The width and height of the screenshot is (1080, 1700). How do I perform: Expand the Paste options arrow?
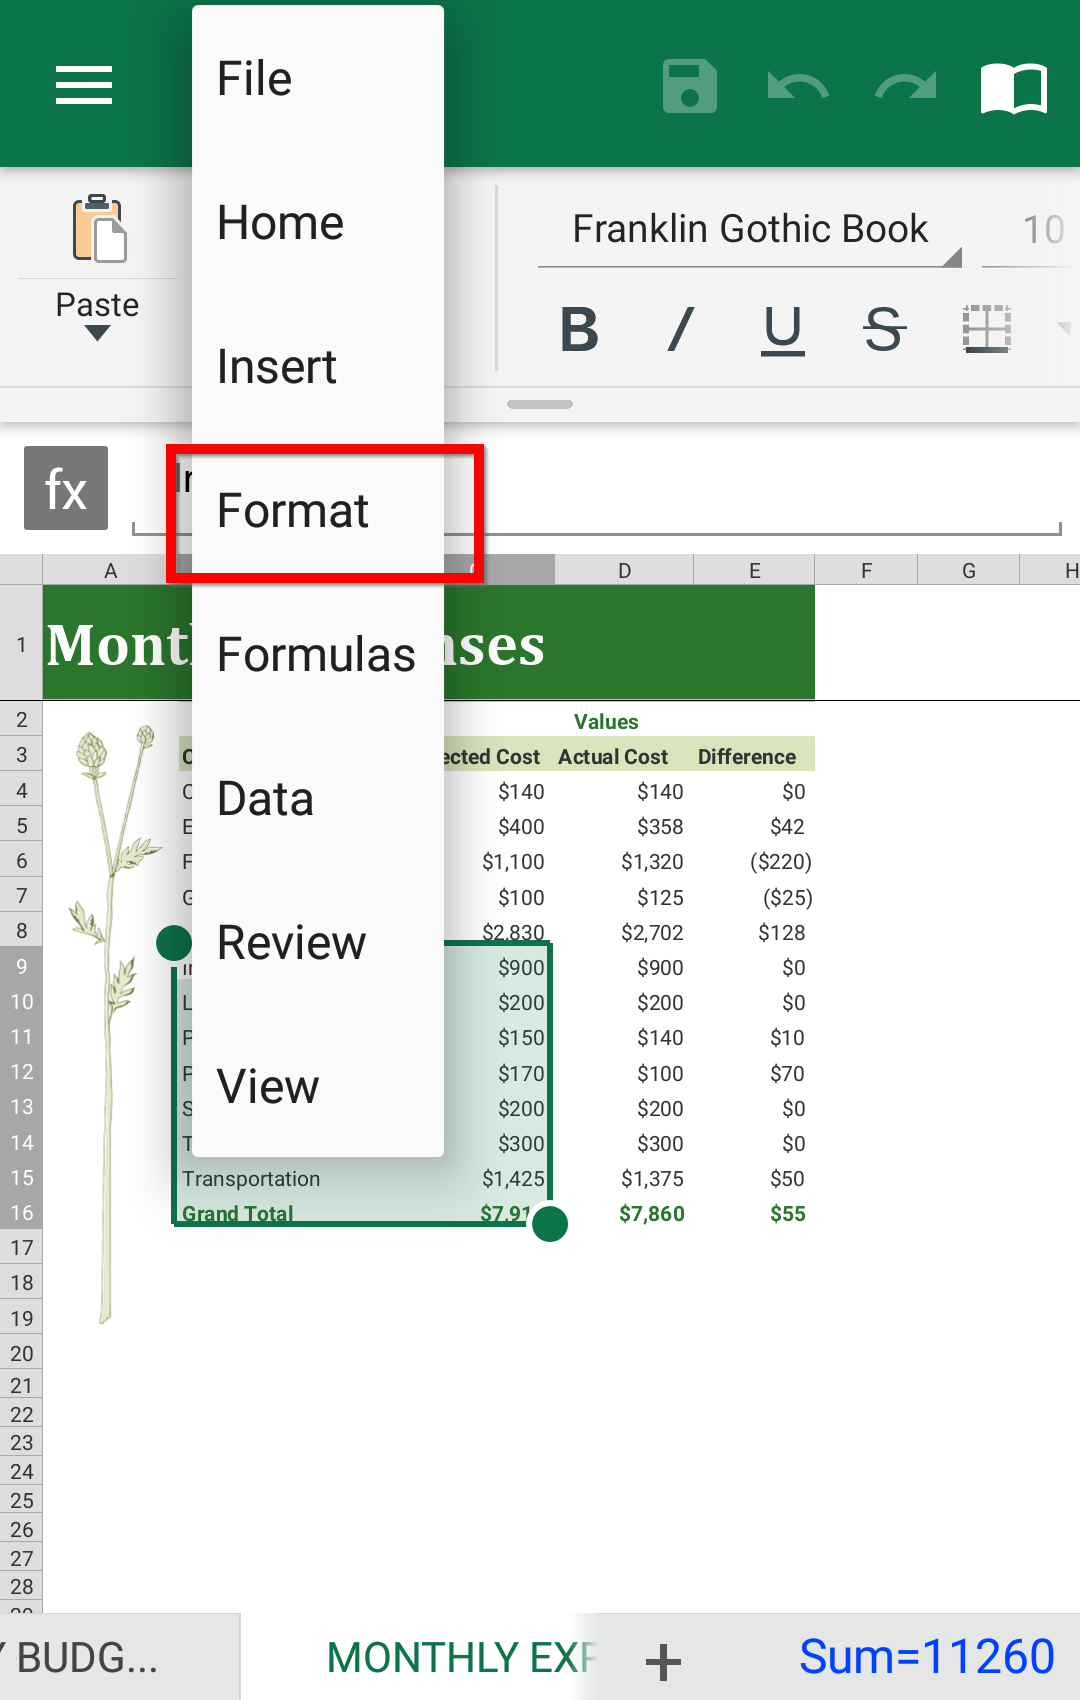coord(97,333)
